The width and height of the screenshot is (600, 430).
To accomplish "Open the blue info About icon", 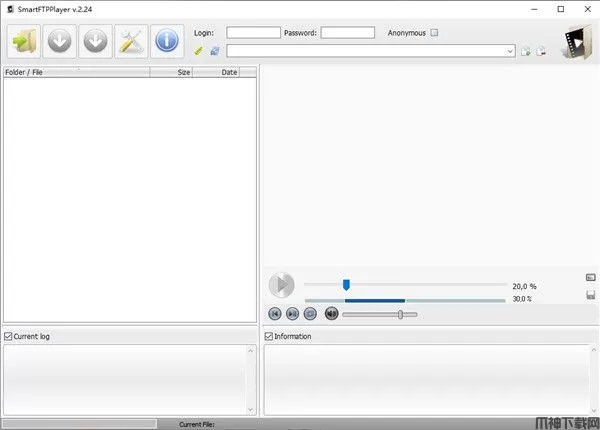I will (167, 41).
